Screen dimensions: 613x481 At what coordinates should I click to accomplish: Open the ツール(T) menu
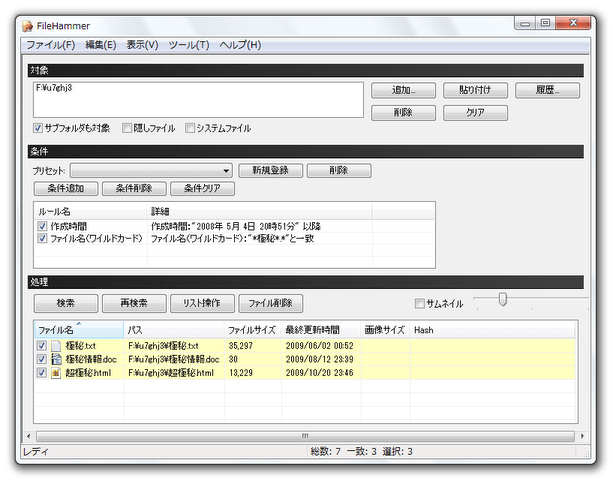[x=189, y=45]
